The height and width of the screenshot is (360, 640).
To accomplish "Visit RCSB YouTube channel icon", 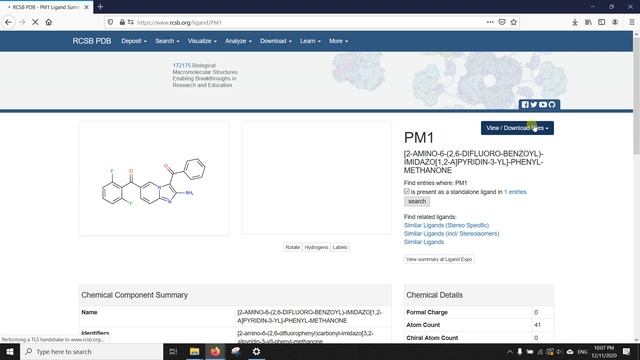I will 543,105.
